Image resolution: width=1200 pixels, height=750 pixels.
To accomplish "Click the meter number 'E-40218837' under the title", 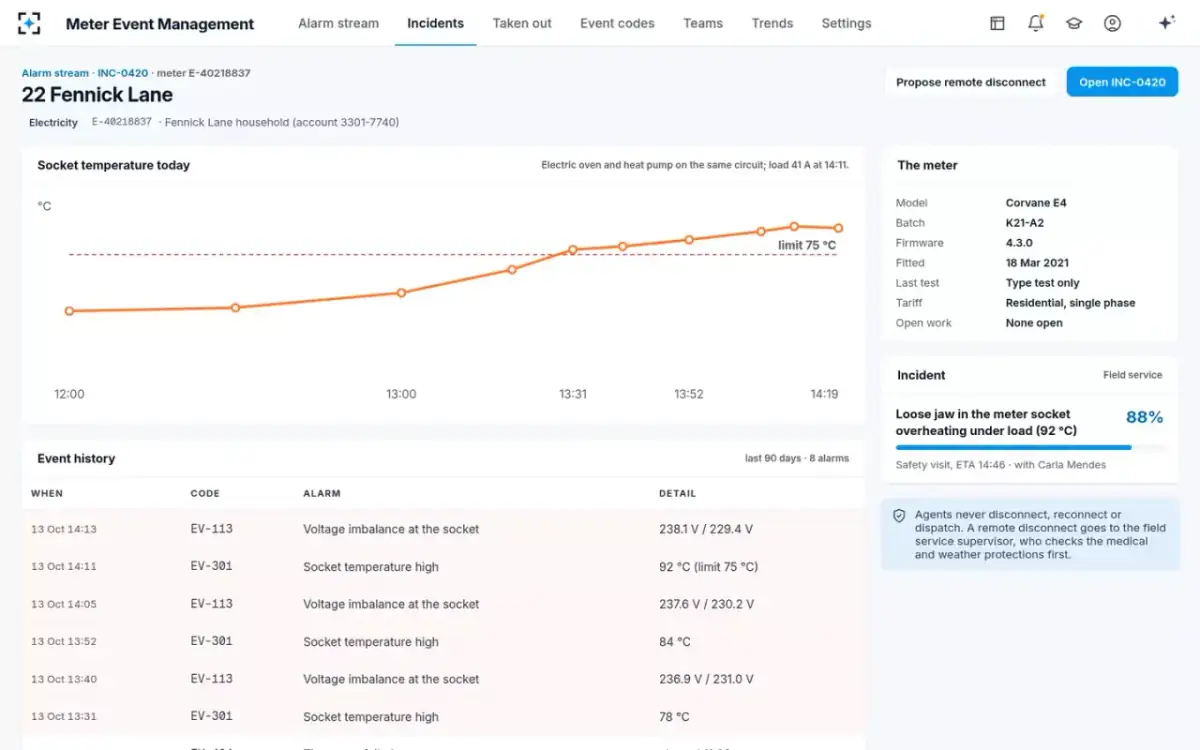I will [x=122, y=122].
